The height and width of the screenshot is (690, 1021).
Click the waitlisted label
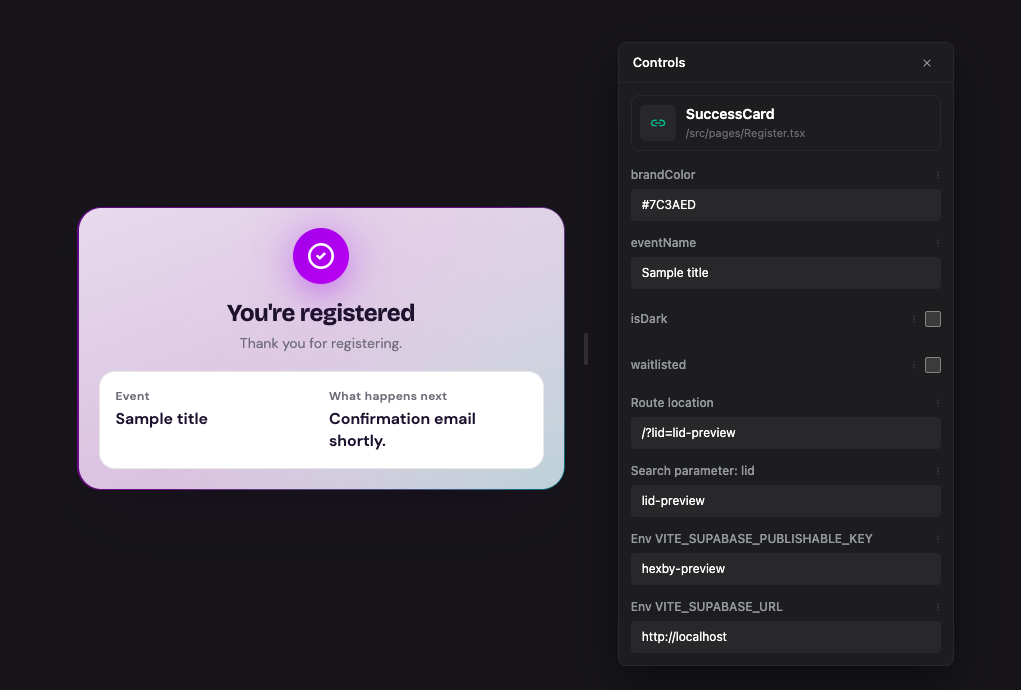658,365
